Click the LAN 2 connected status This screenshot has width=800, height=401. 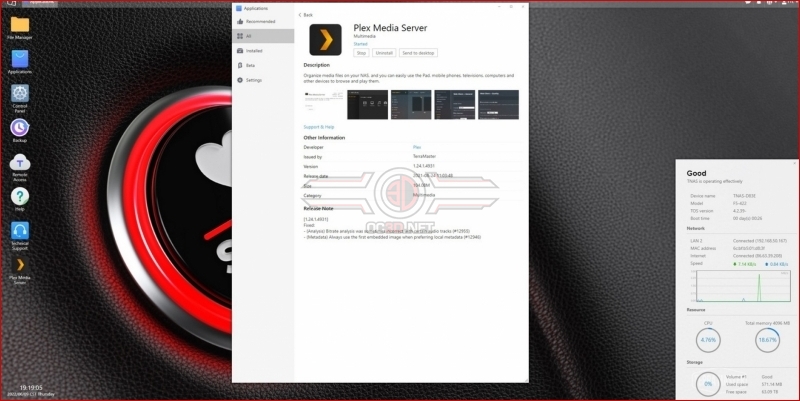tap(760, 241)
